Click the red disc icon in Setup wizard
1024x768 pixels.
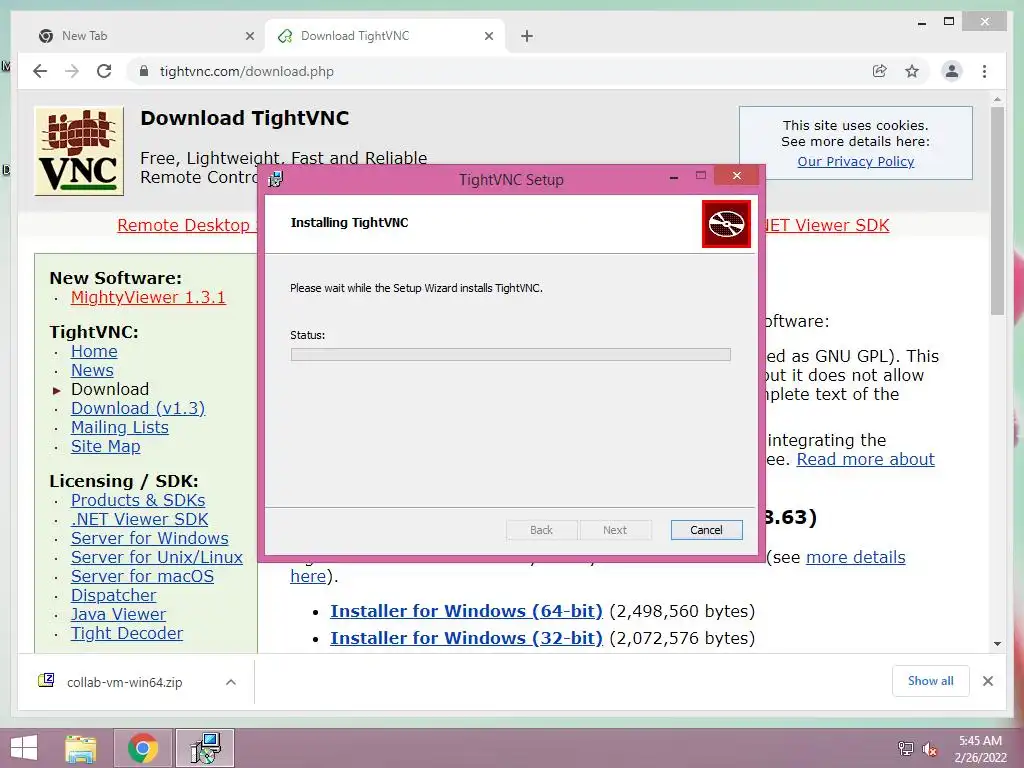tap(726, 224)
